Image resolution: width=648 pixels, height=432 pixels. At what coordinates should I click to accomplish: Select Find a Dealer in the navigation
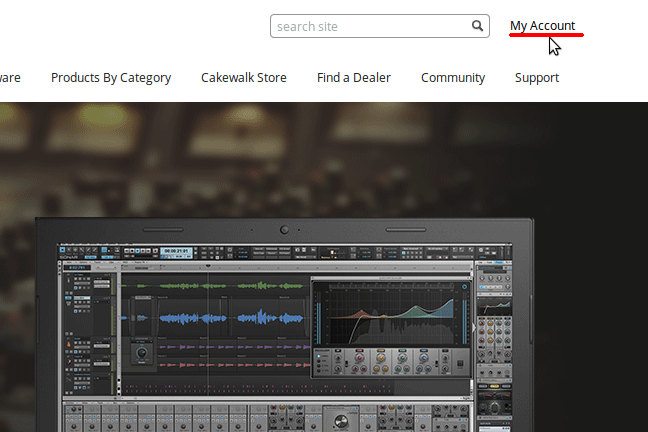click(353, 78)
